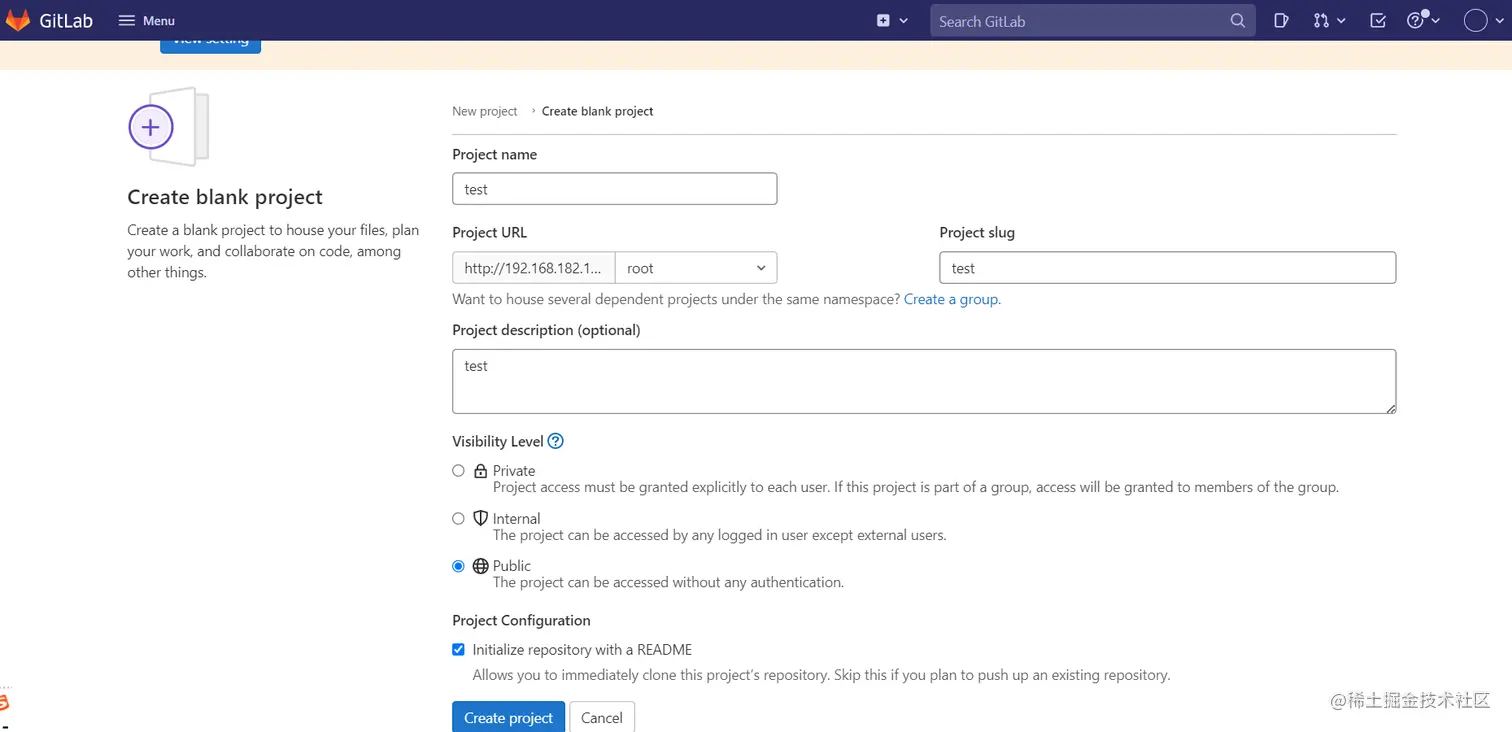Click the New project breadcrumb
The width and height of the screenshot is (1512, 732).
point(485,111)
